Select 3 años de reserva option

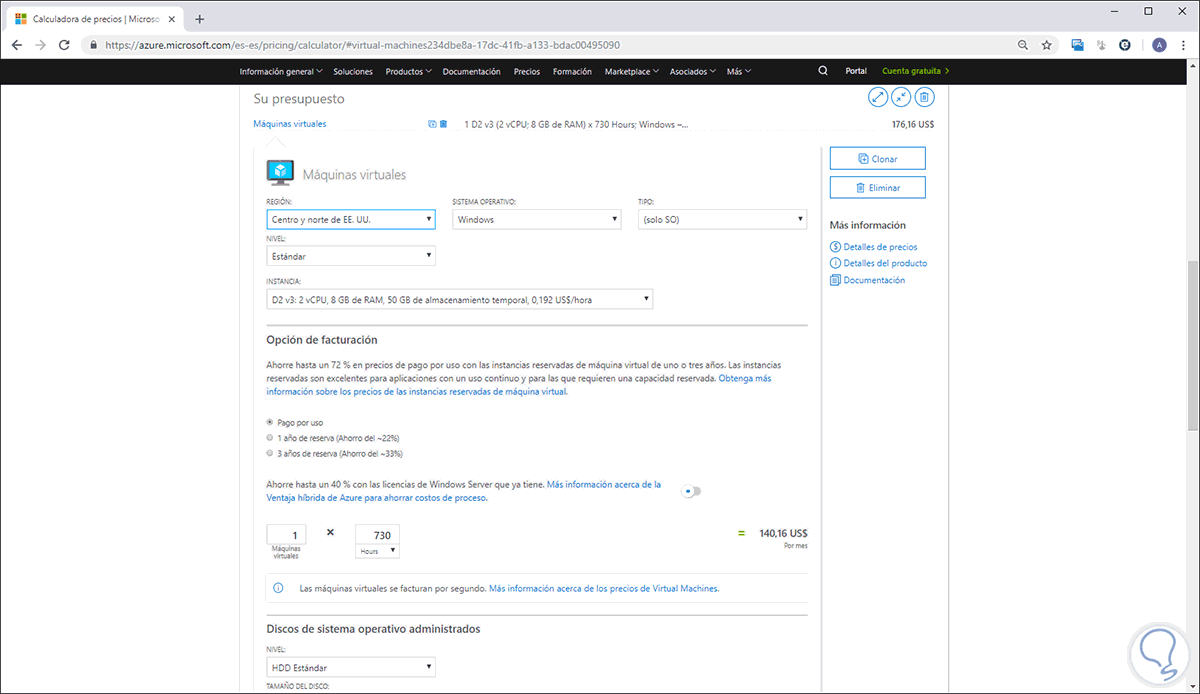[269, 453]
